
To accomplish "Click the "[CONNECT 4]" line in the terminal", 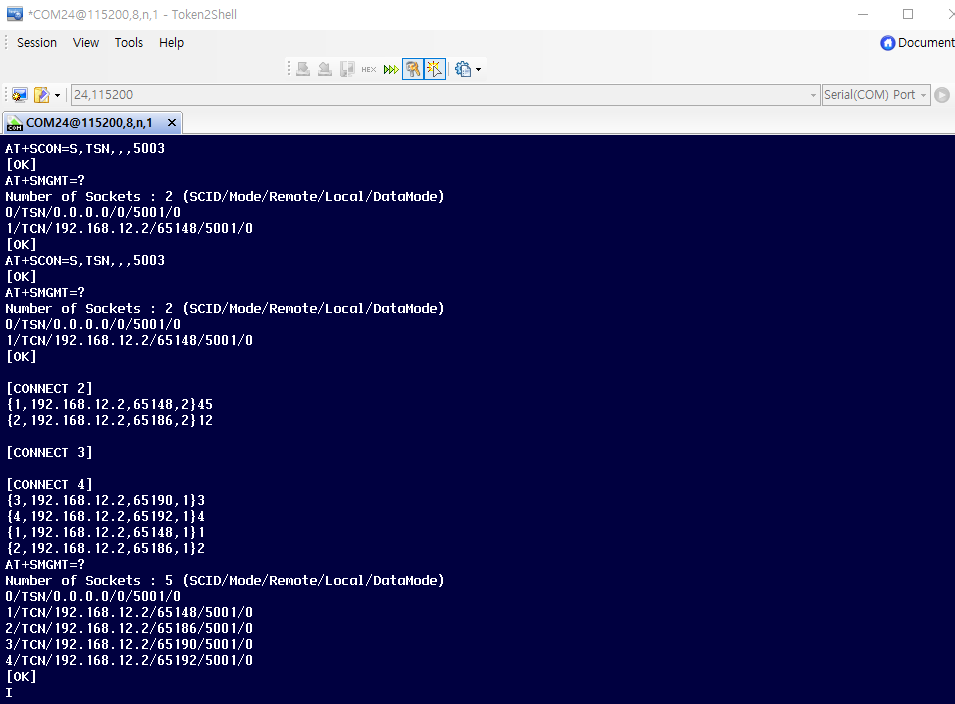I will 49,485.
